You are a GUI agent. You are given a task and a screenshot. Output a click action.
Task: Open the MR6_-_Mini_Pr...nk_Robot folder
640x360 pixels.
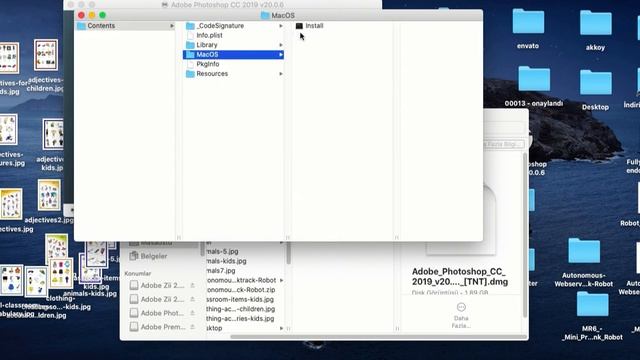tap(592, 304)
